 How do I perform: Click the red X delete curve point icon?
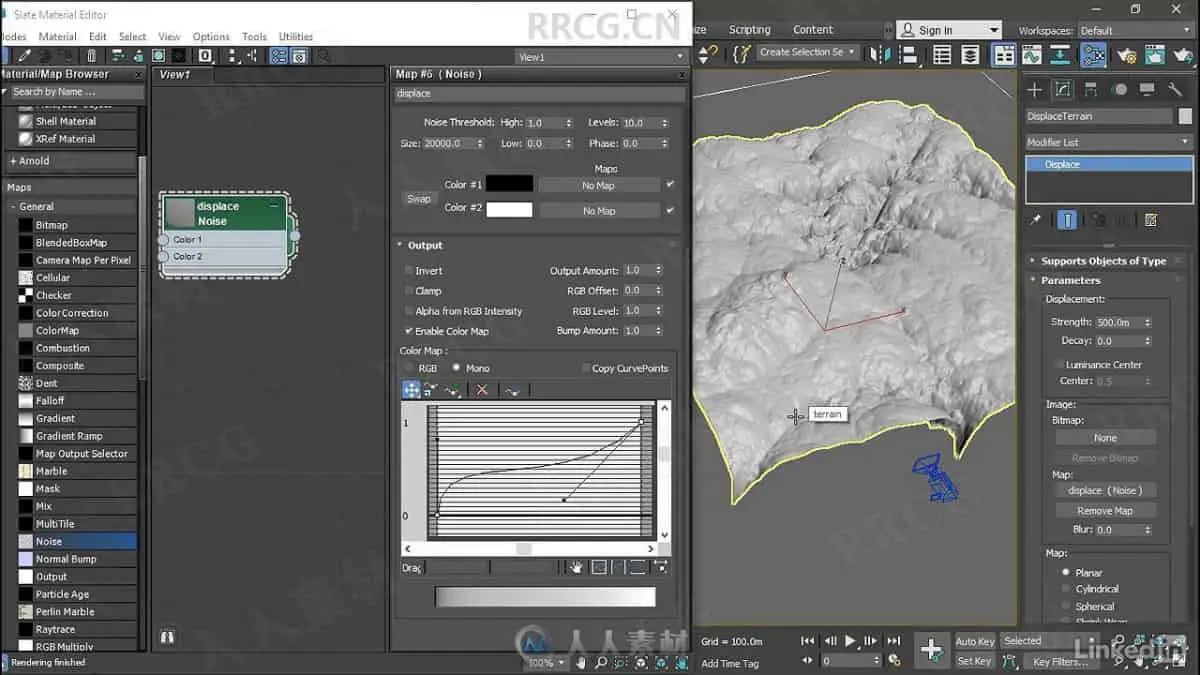tap(482, 390)
